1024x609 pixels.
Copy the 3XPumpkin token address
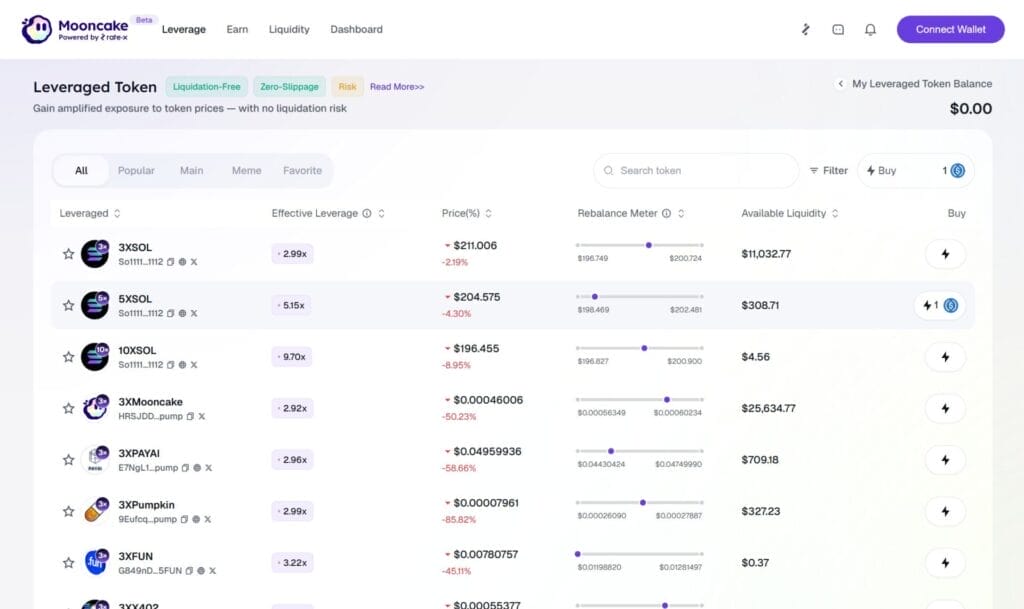tap(184, 520)
